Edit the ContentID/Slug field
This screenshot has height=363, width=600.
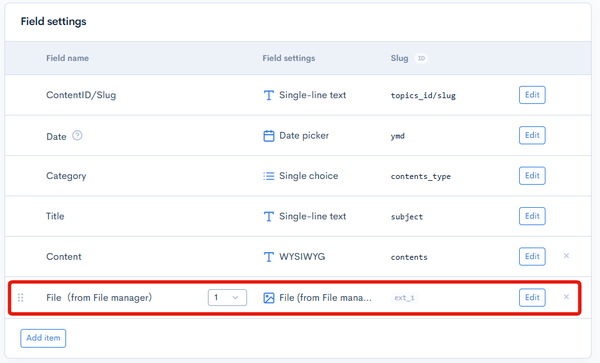coord(532,95)
